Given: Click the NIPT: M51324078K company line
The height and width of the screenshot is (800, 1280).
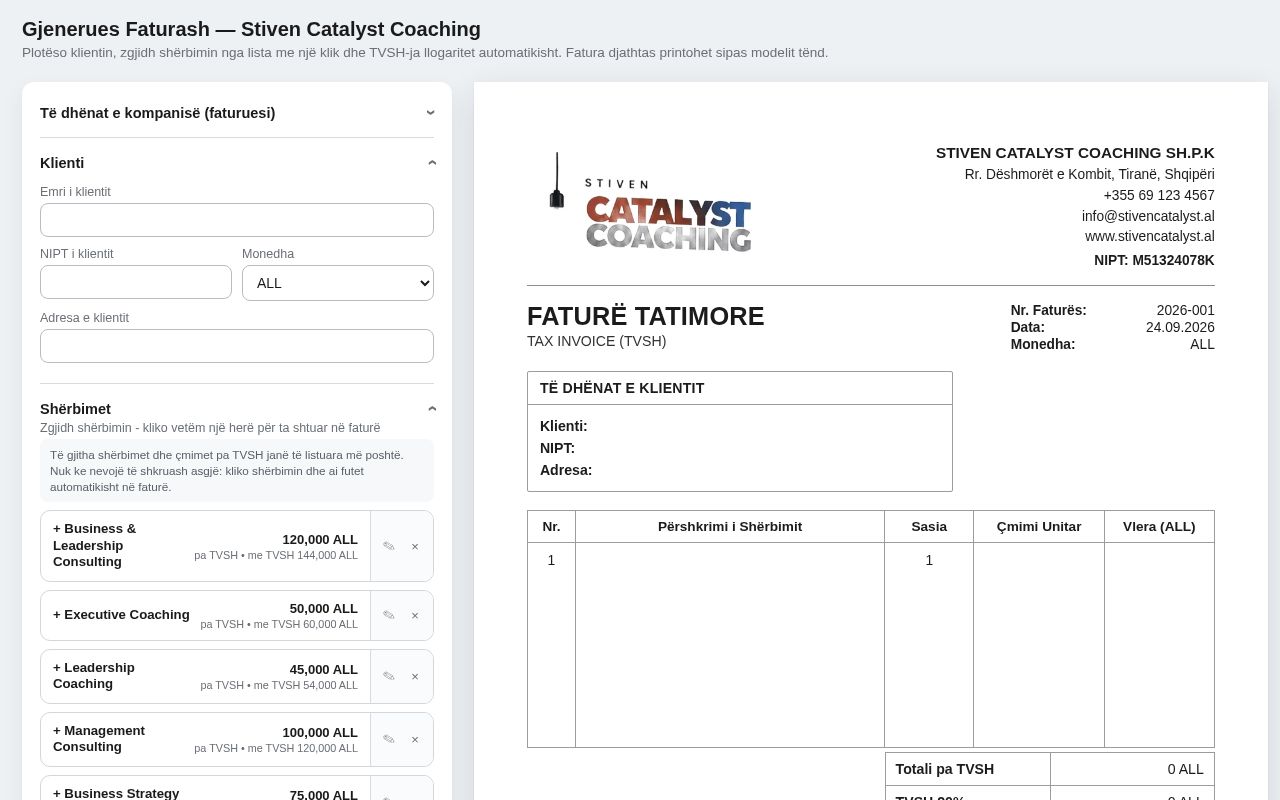Looking at the screenshot, I should tap(1154, 260).
